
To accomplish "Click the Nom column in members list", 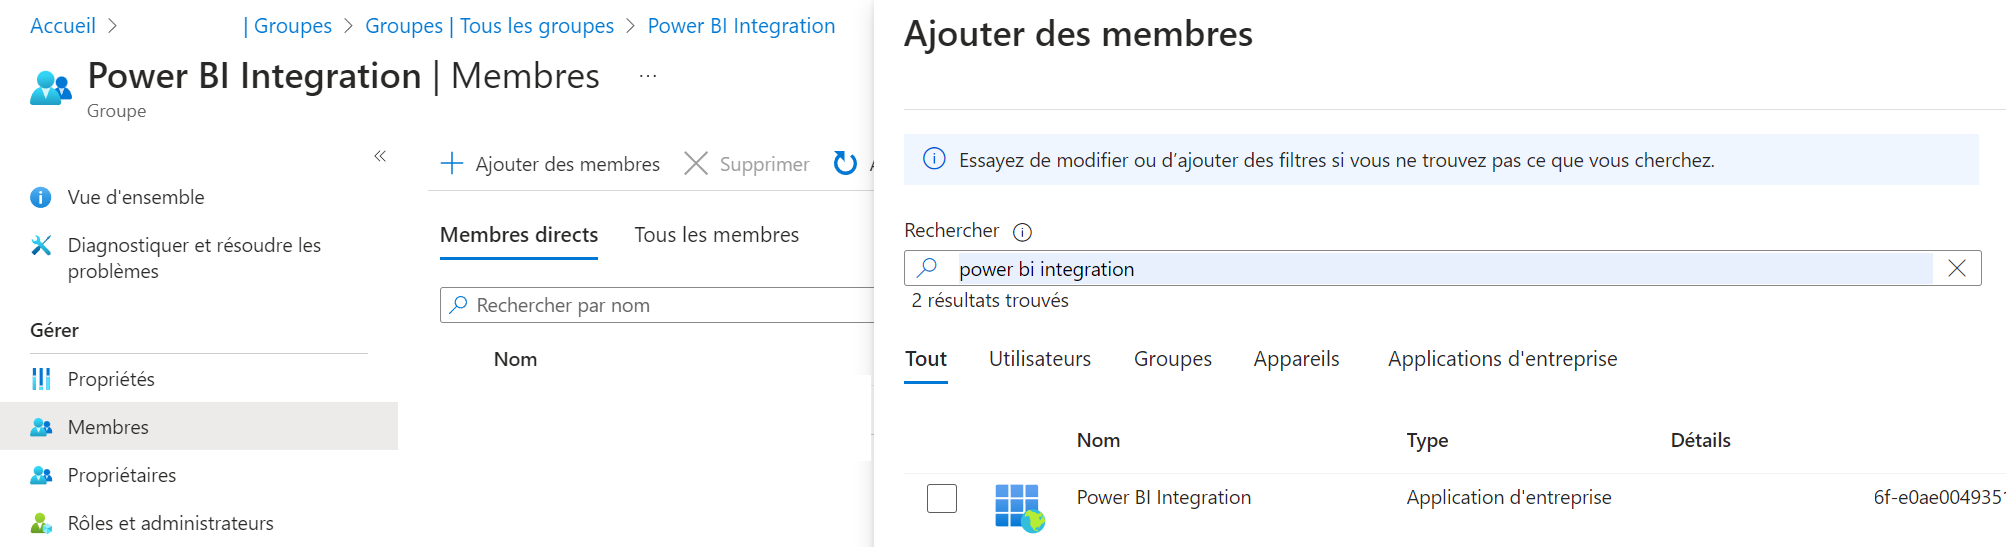I will click(516, 359).
